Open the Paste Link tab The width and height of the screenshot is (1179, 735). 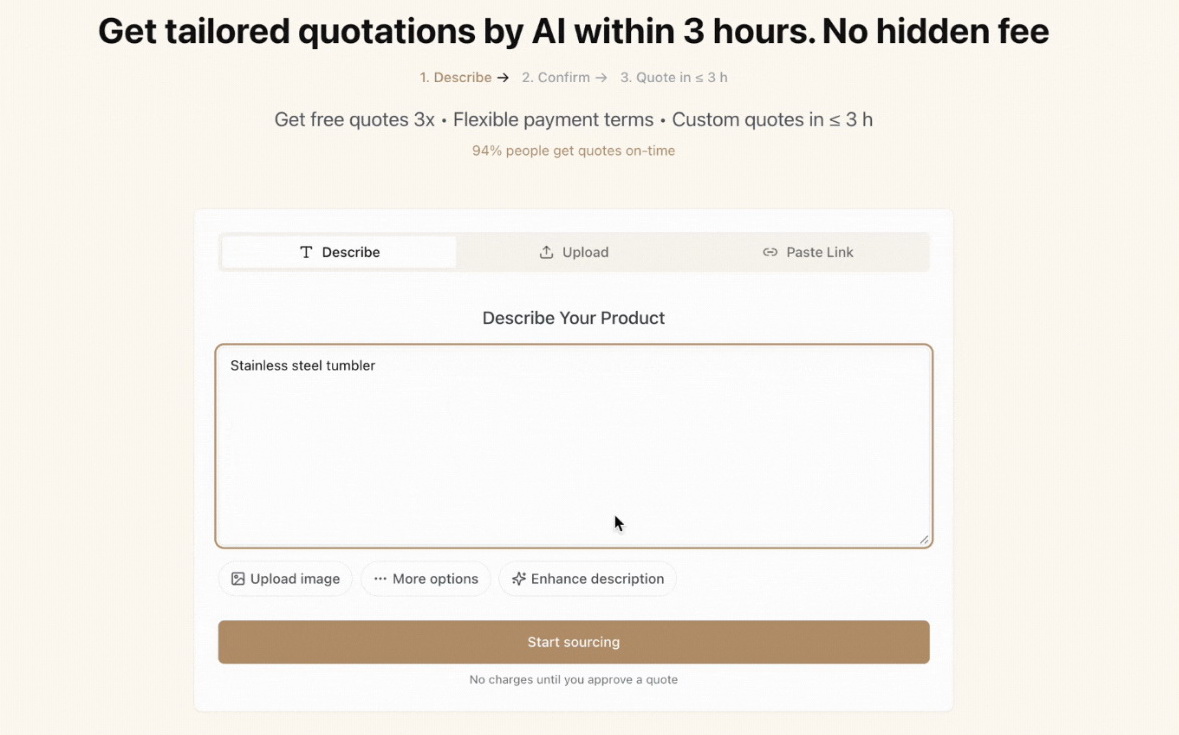[808, 253]
